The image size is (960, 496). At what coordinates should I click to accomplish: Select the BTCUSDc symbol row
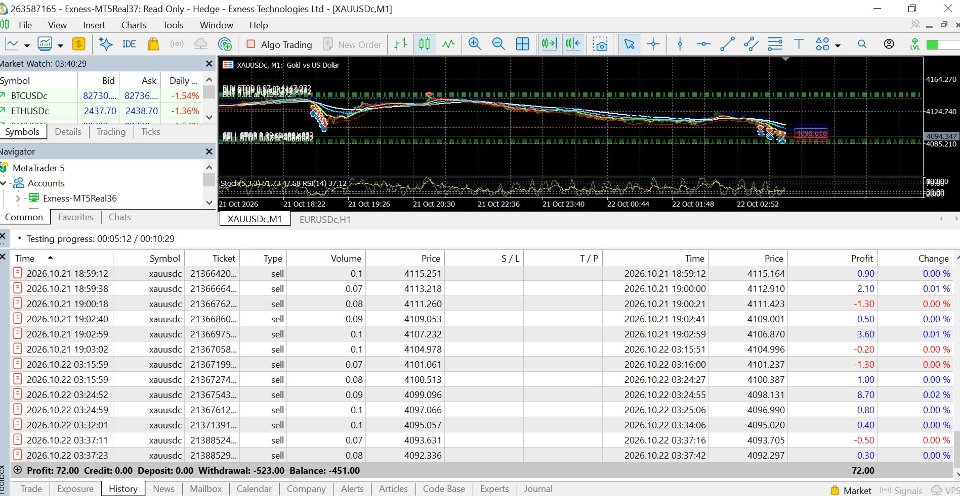click(102, 96)
